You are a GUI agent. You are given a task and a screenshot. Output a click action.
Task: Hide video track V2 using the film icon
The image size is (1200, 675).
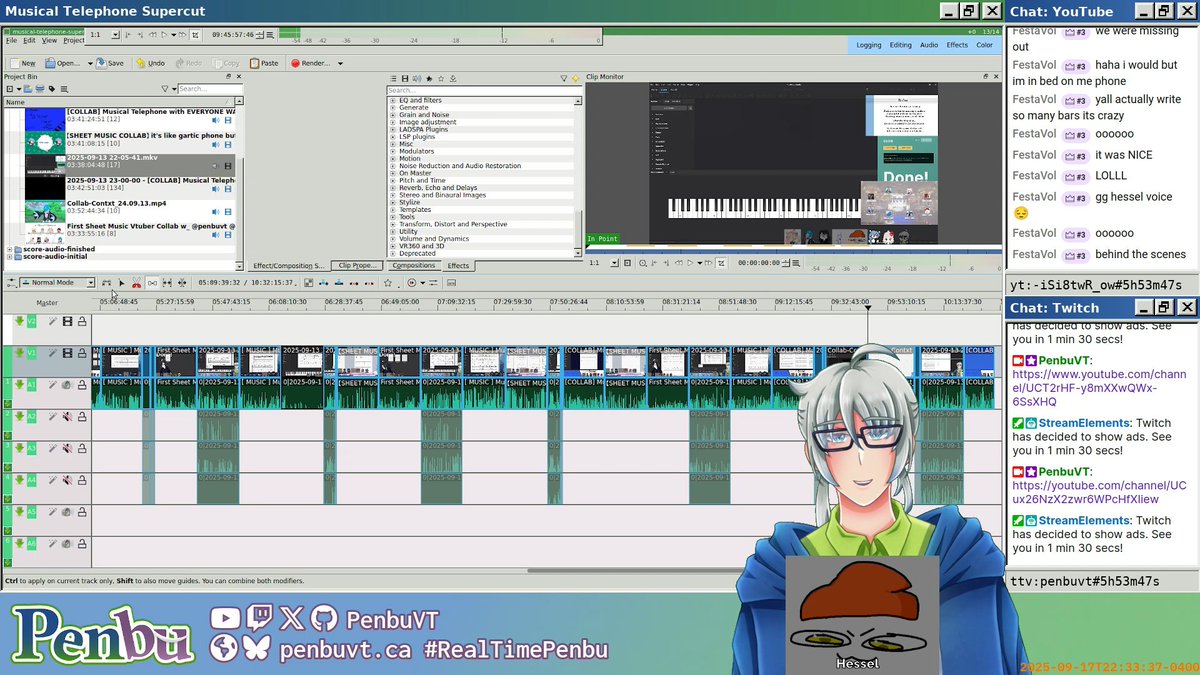pos(67,321)
